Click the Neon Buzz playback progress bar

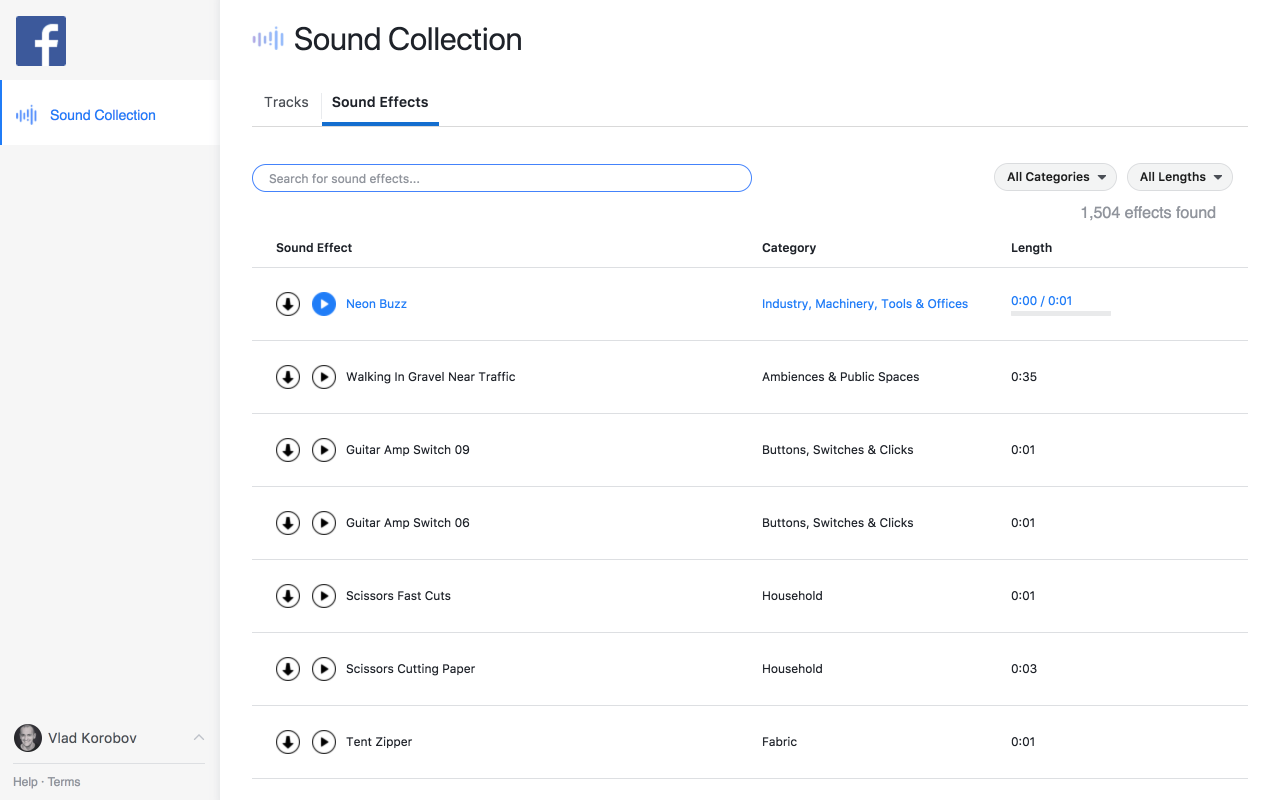click(x=1060, y=313)
